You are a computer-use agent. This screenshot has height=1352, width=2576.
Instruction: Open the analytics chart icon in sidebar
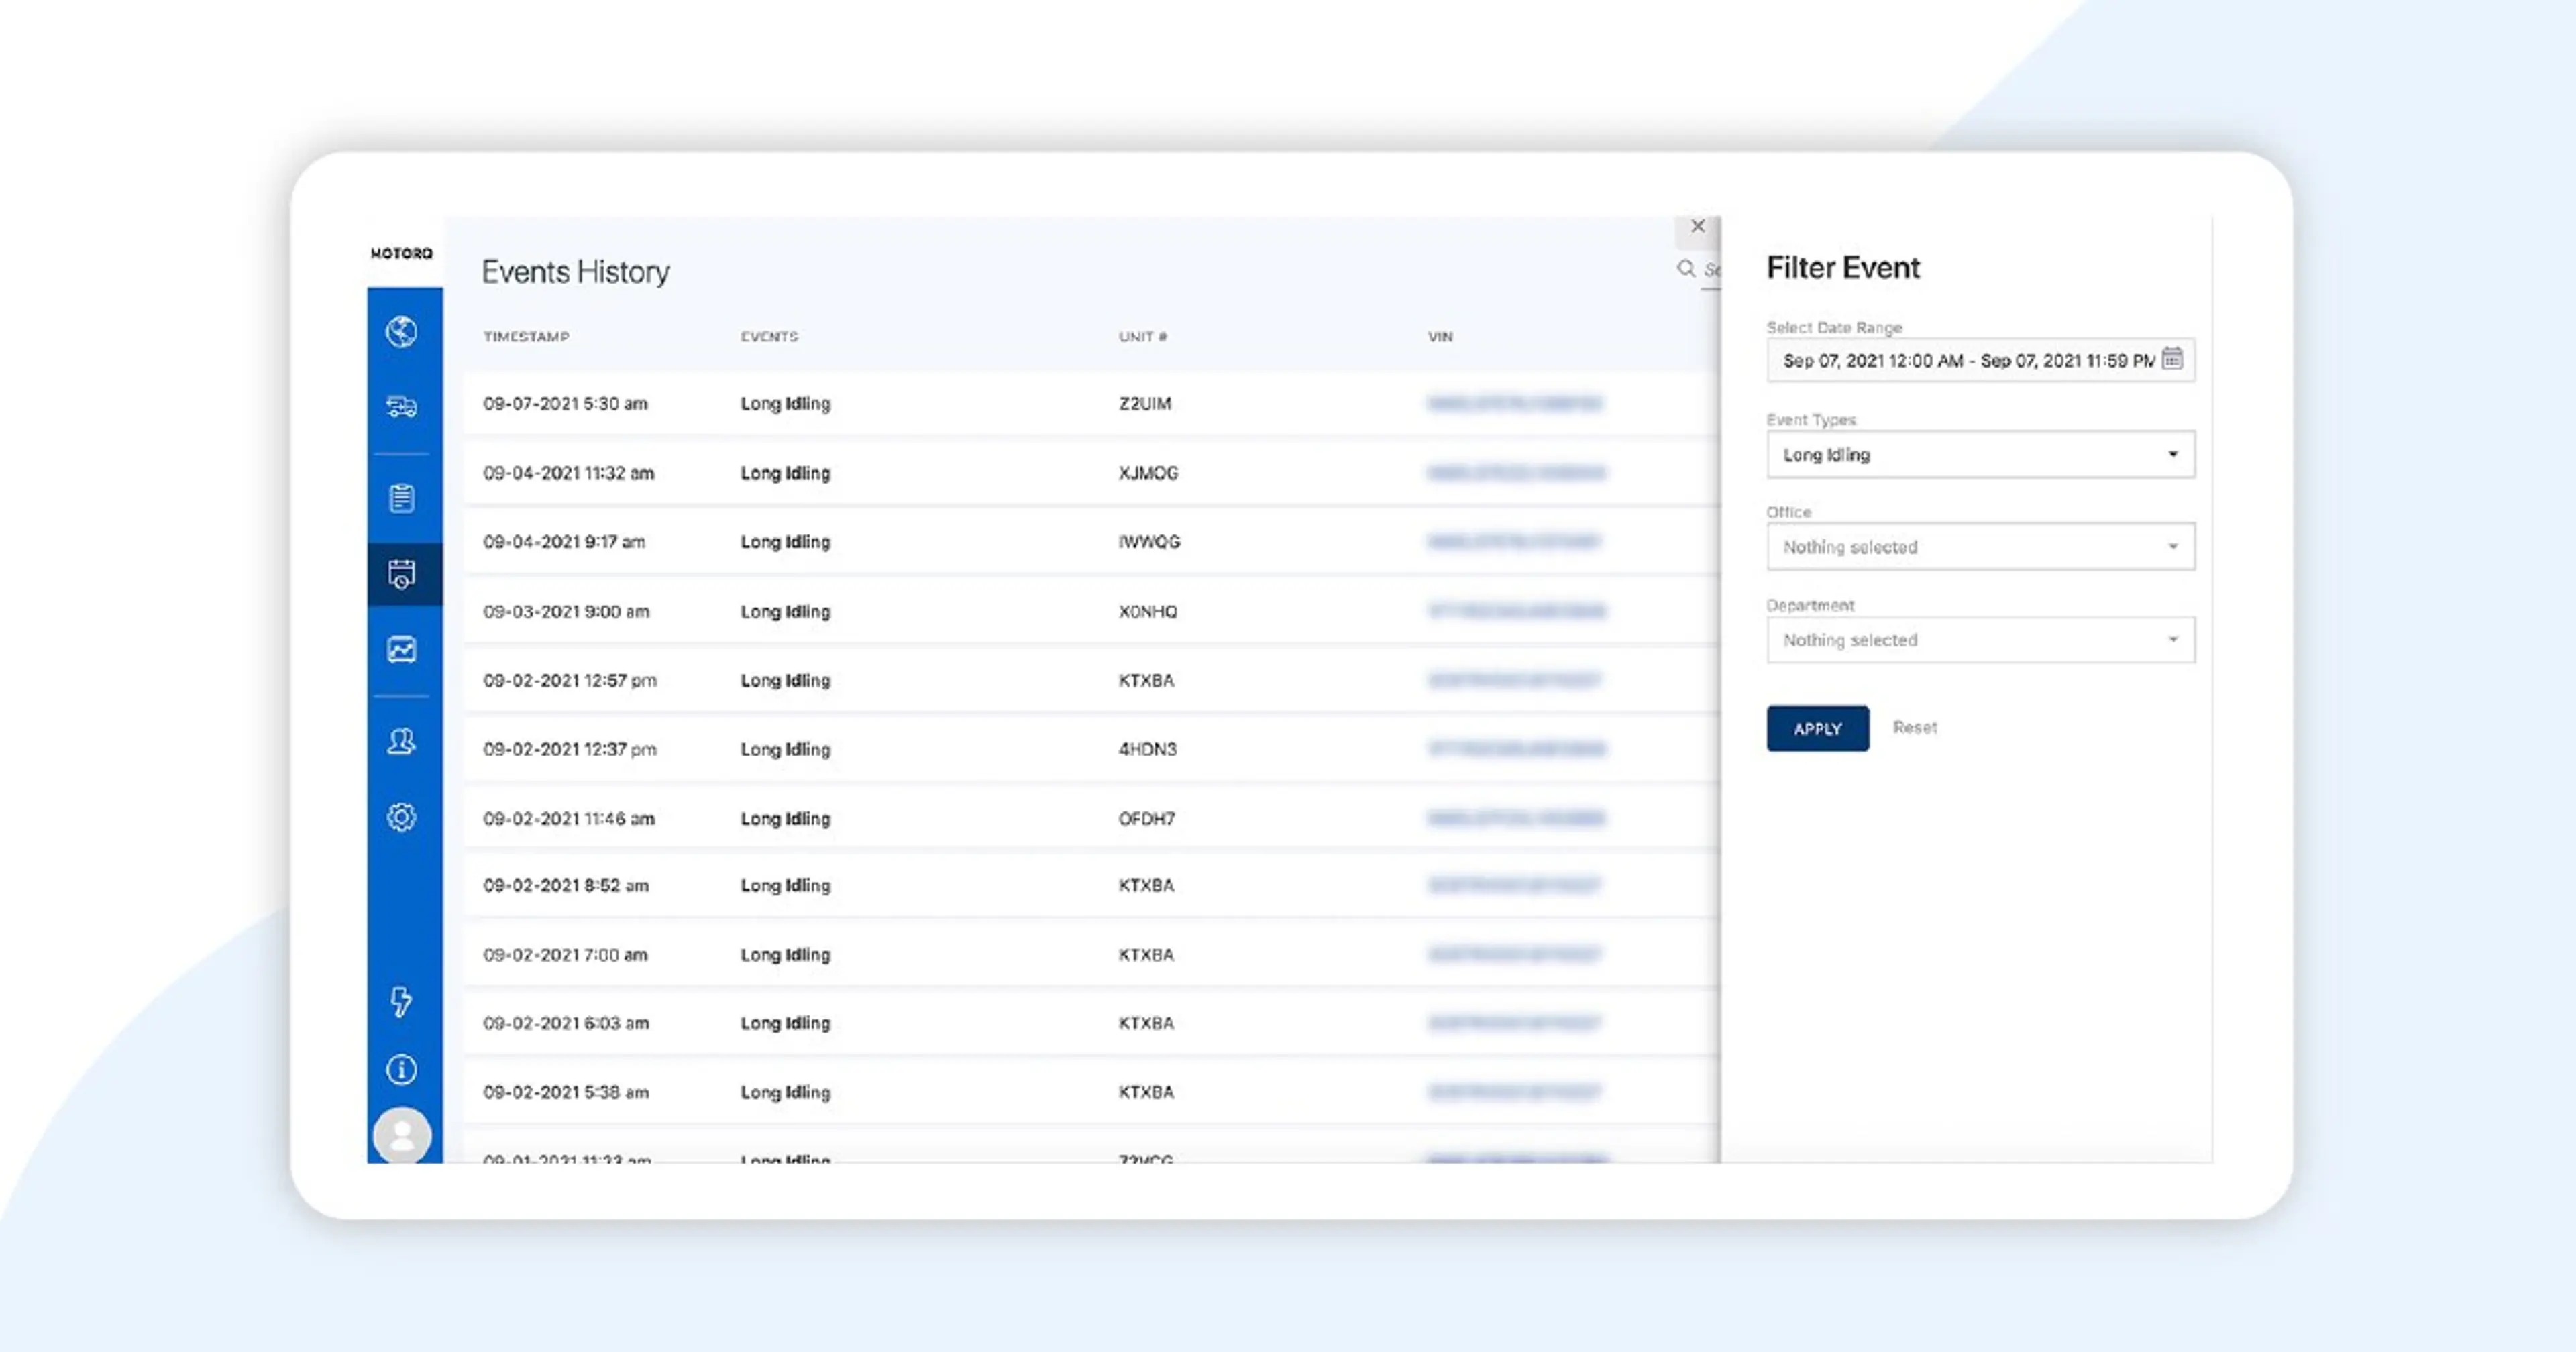click(401, 650)
